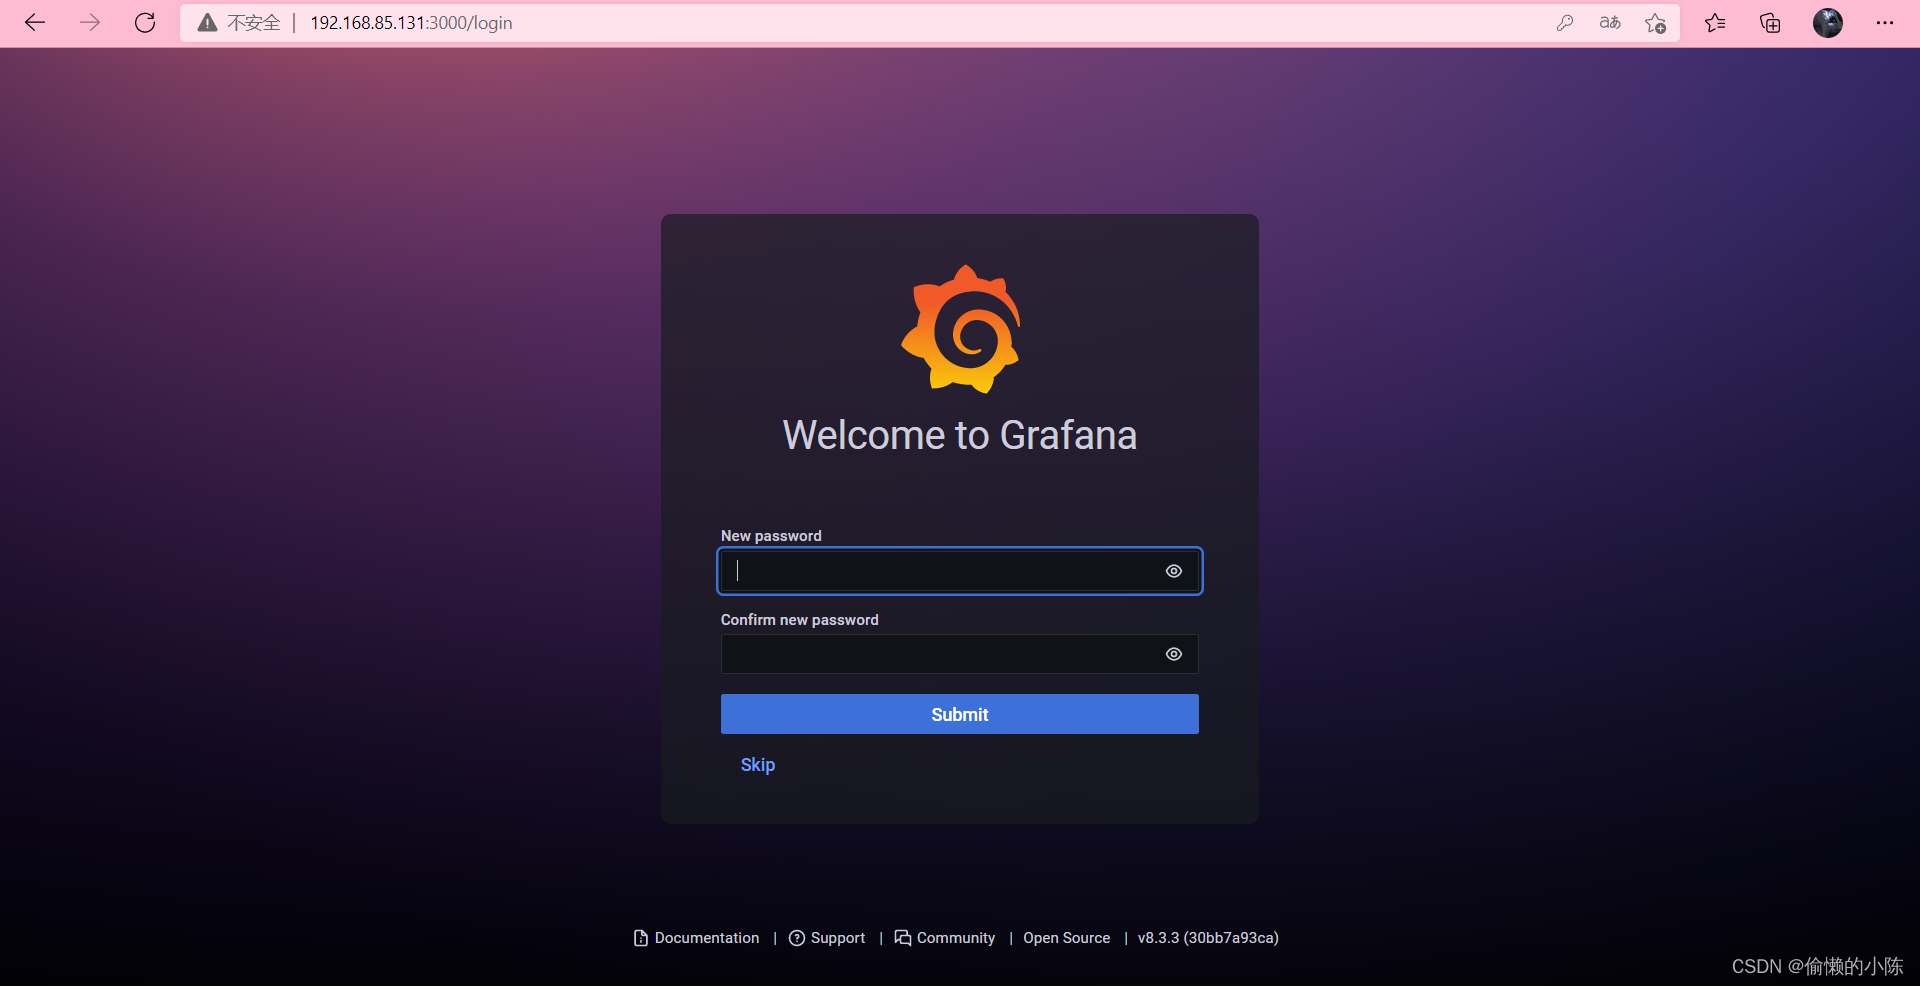Open the browser collections icon
1920x986 pixels.
(x=1770, y=23)
